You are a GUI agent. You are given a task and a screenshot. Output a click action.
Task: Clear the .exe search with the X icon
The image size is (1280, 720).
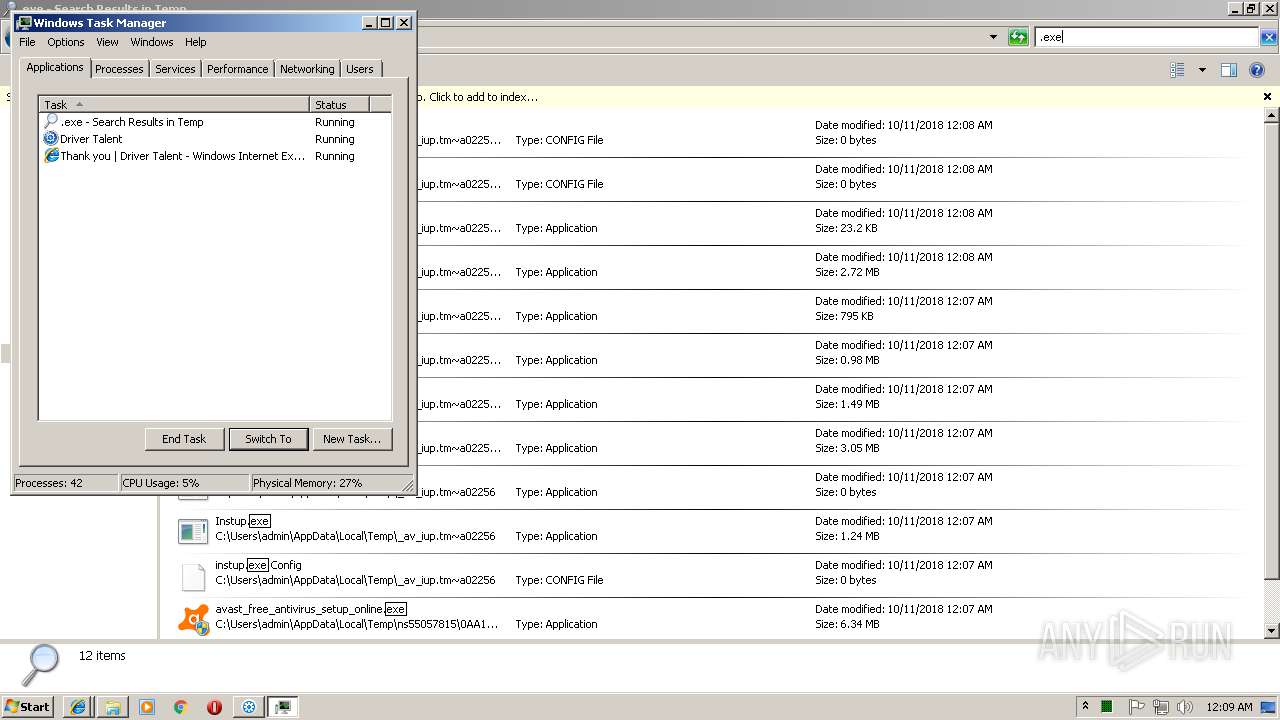[1269, 37]
